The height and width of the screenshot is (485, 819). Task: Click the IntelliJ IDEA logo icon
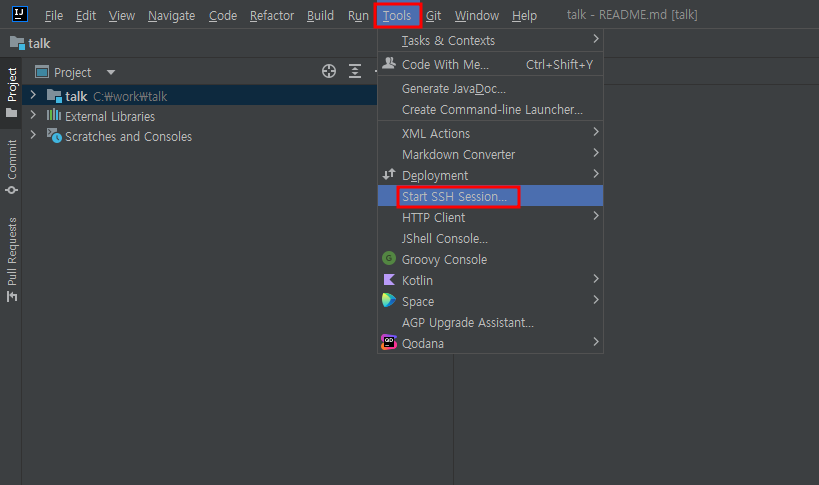pyautogui.click(x=20, y=14)
